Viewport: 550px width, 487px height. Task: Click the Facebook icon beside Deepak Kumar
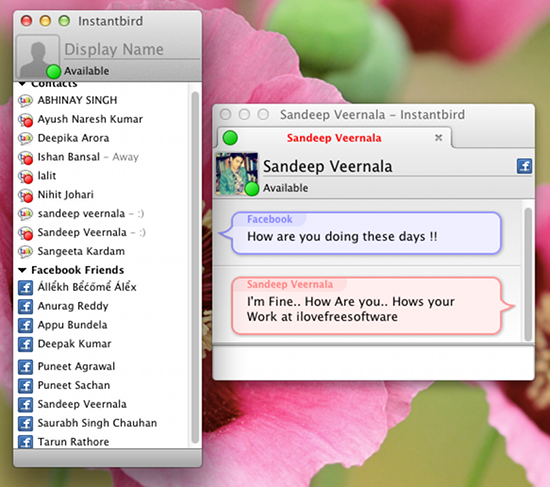coord(26,344)
